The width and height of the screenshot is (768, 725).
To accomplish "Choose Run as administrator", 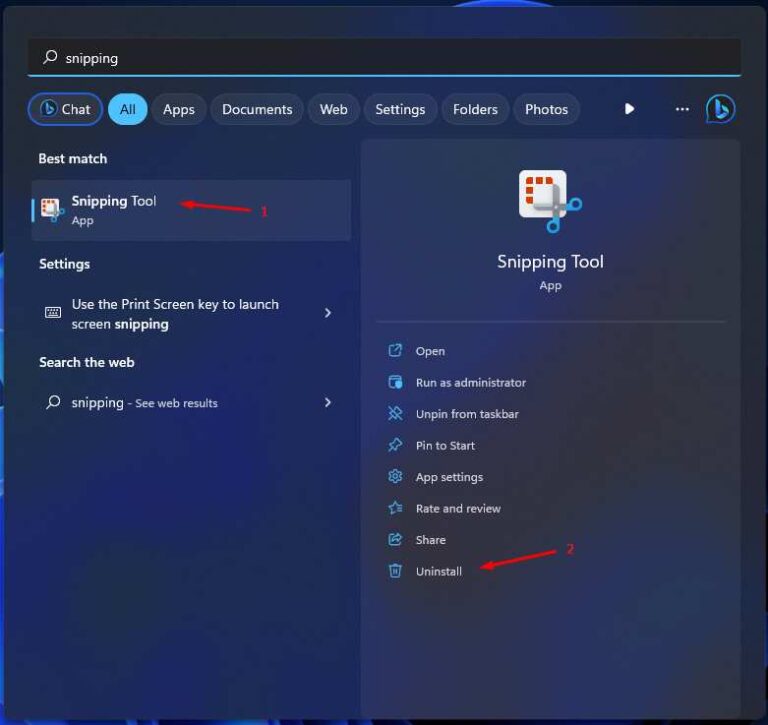I will point(471,383).
